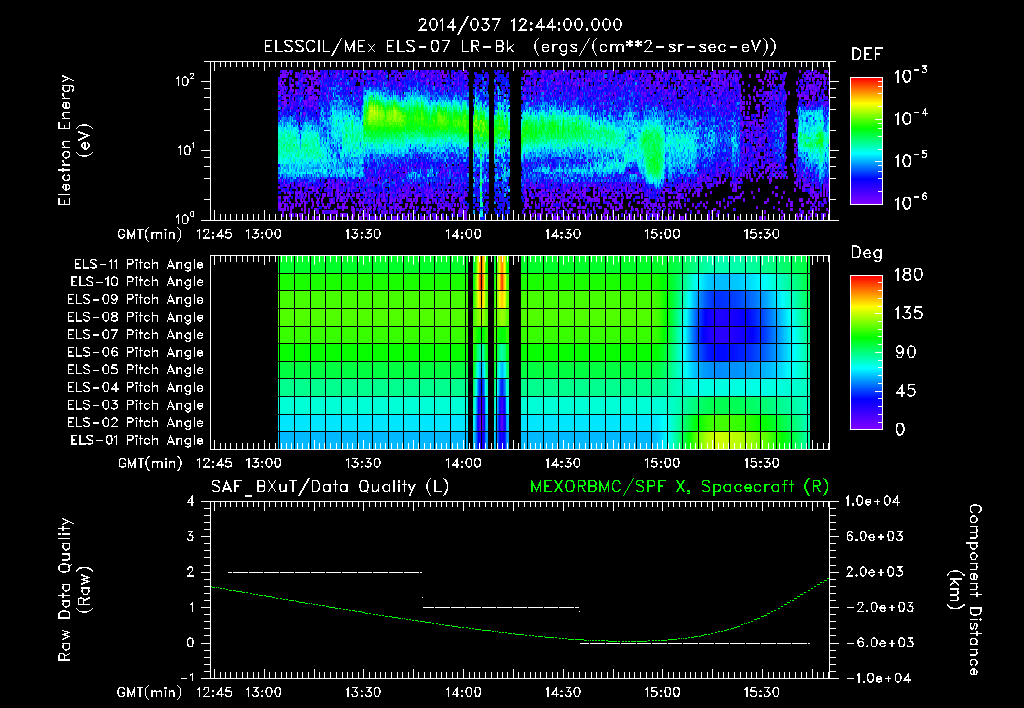Click the SAF_BXuT/Data Quality (L) title
1024x708 pixels.
click(330, 487)
